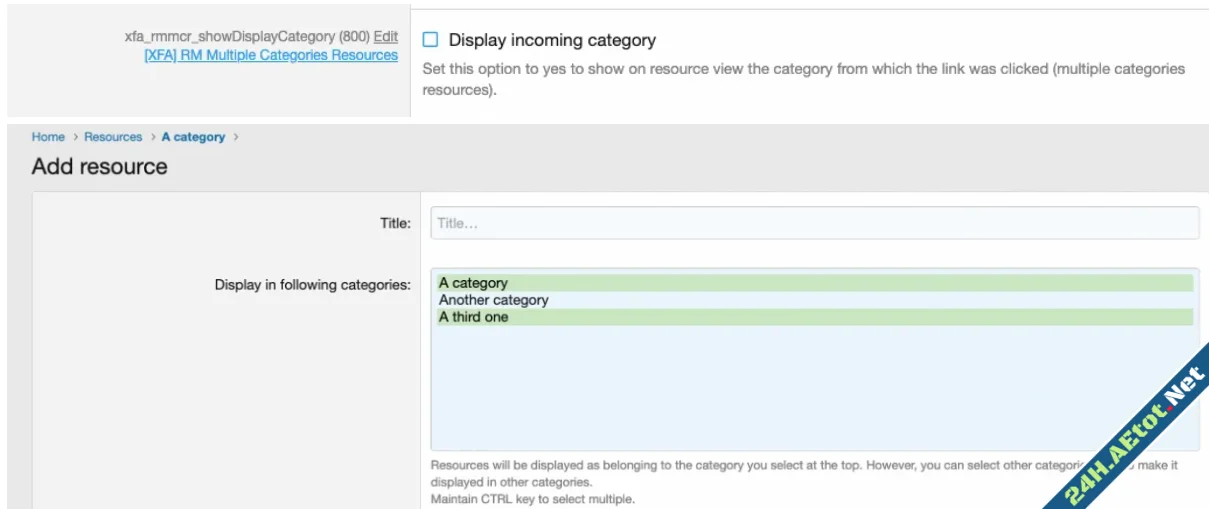Click the chevron arrow after Home breadcrumb
This screenshot has width=1209, height=509.
(74, 137)
